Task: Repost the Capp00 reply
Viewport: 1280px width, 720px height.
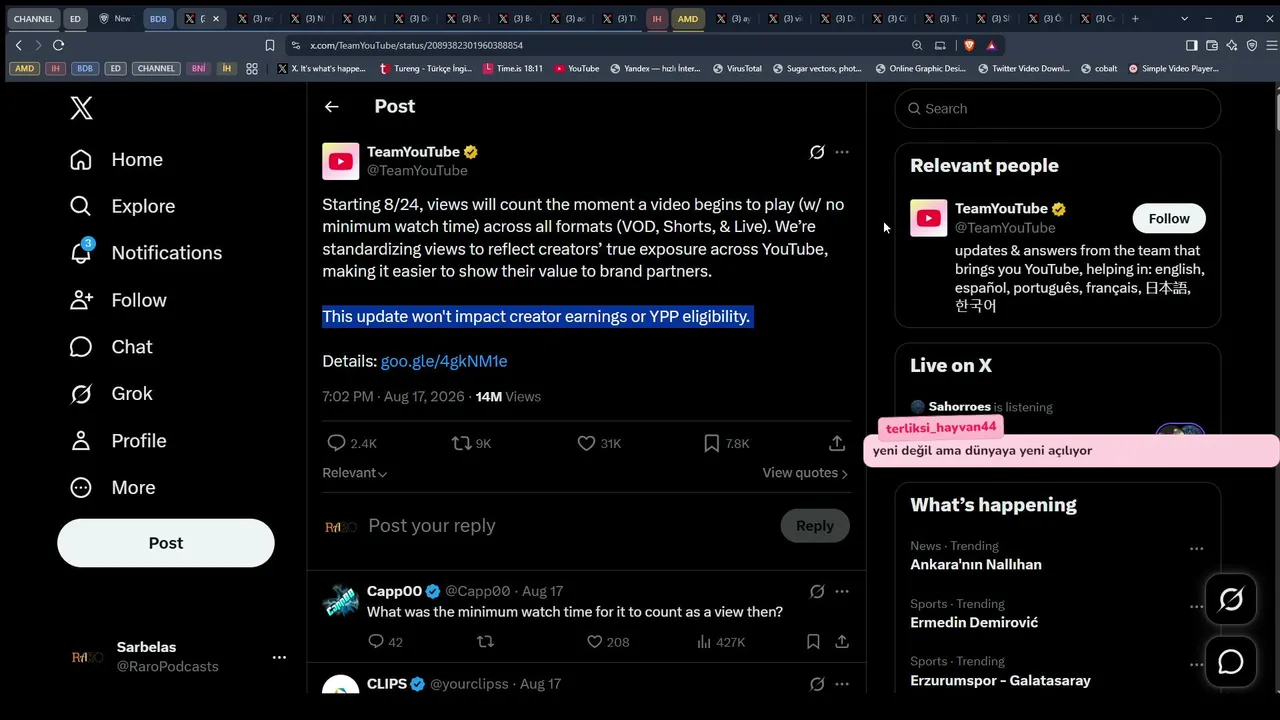Action: tap(485, 642)
